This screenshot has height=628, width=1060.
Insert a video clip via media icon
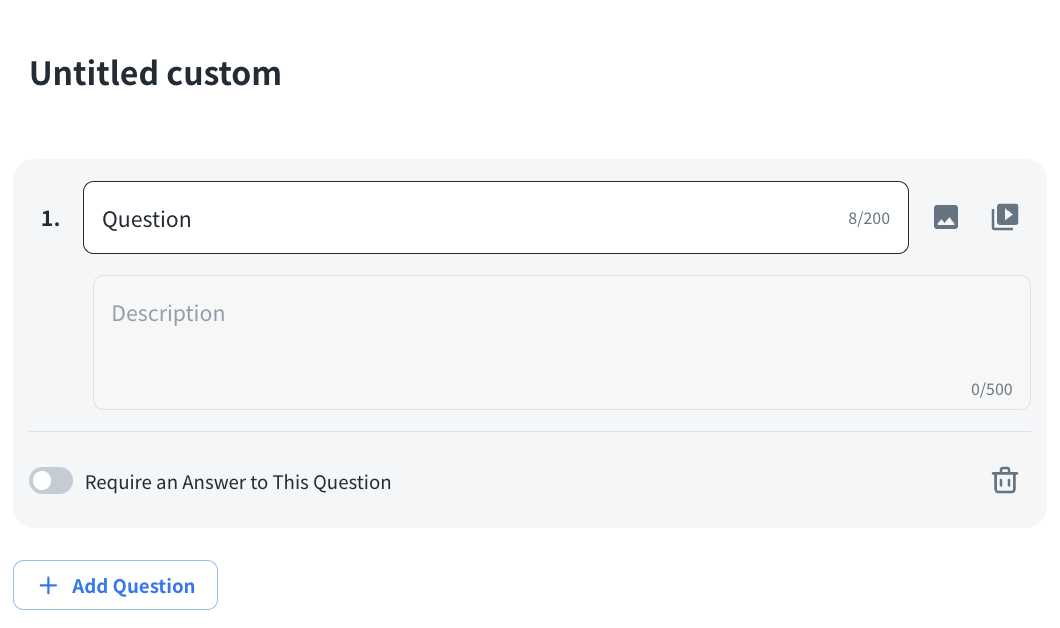coord(1004,217)
